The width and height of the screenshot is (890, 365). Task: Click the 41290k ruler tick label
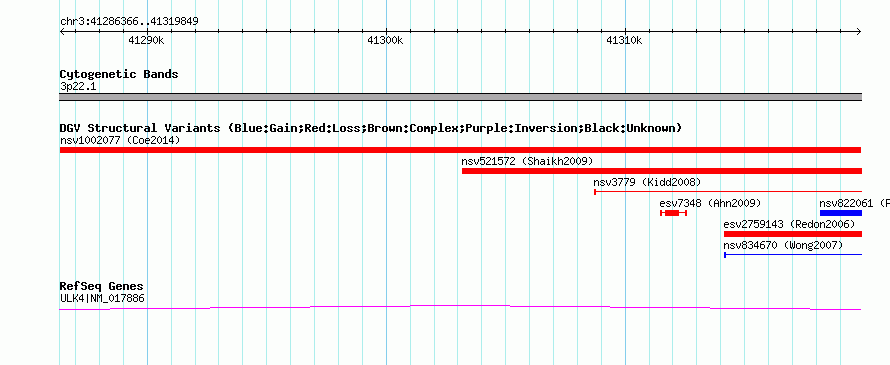coord(146,40)
